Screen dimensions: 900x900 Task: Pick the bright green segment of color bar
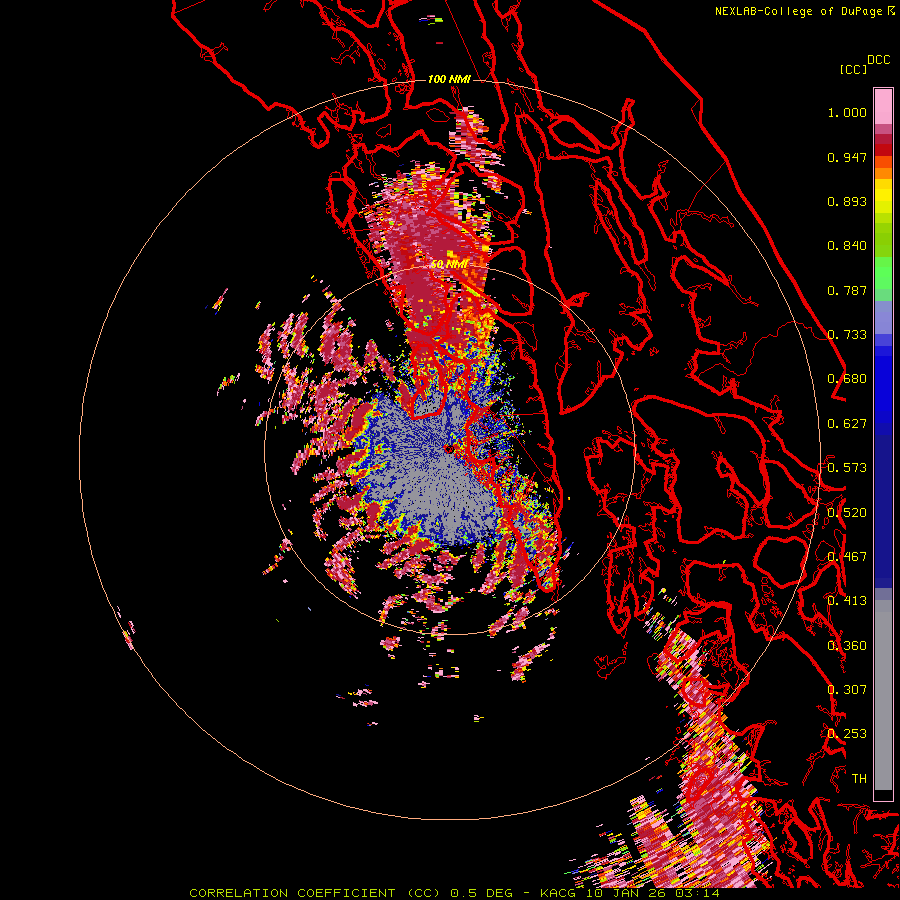click(x=883, y=273)
